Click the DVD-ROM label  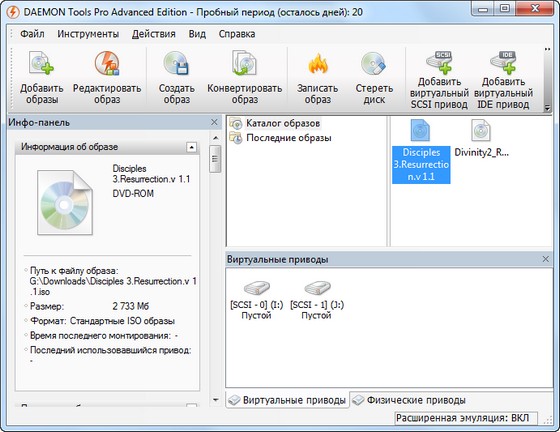click(133, 194)
